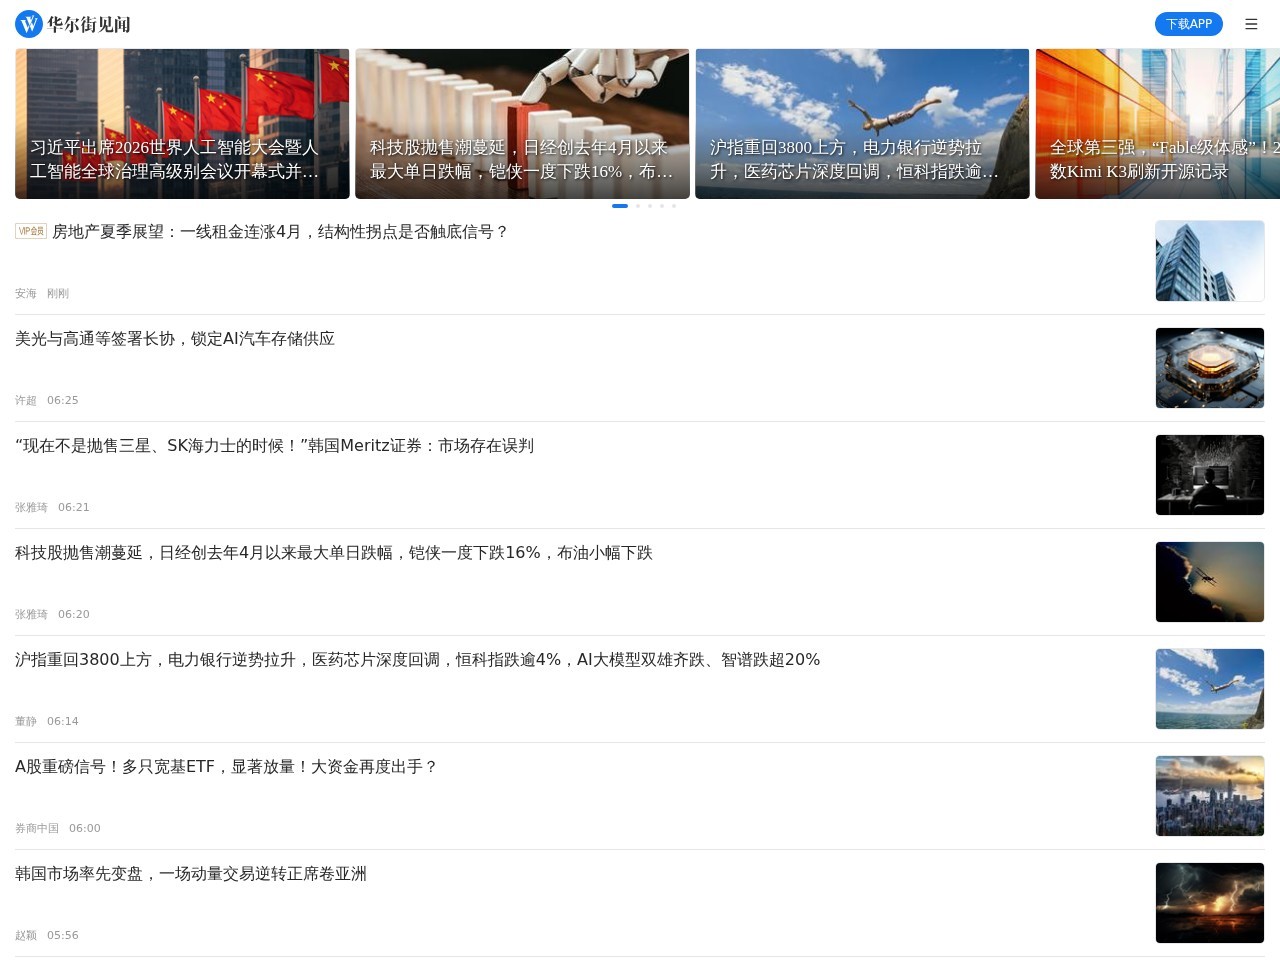Click the 华尔街见闻 site title text
Image resolution: width=1280 pixels, height=960 pixels.
coord(89,24)
